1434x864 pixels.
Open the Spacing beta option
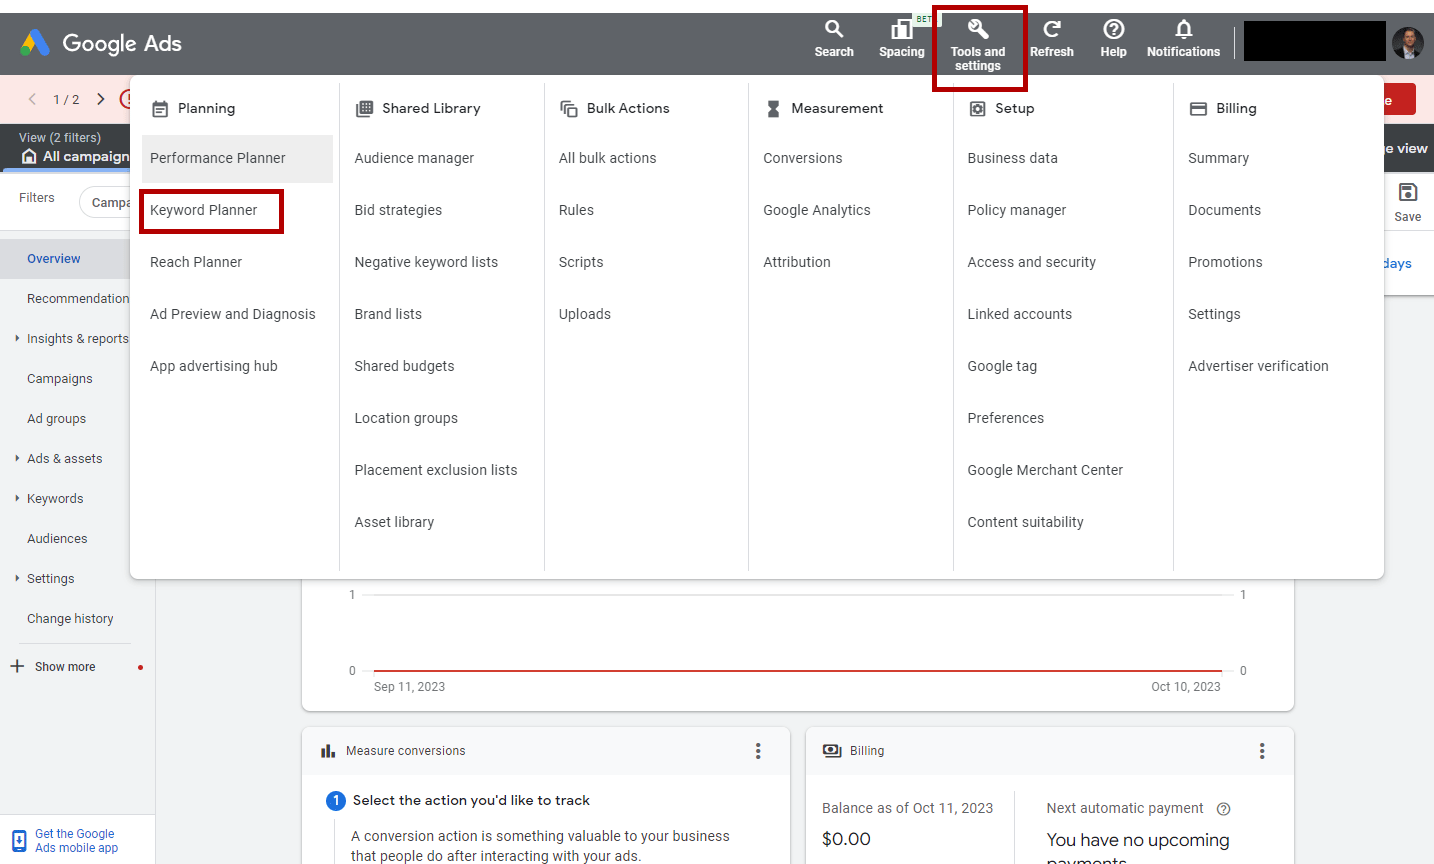tap(902, 39)
